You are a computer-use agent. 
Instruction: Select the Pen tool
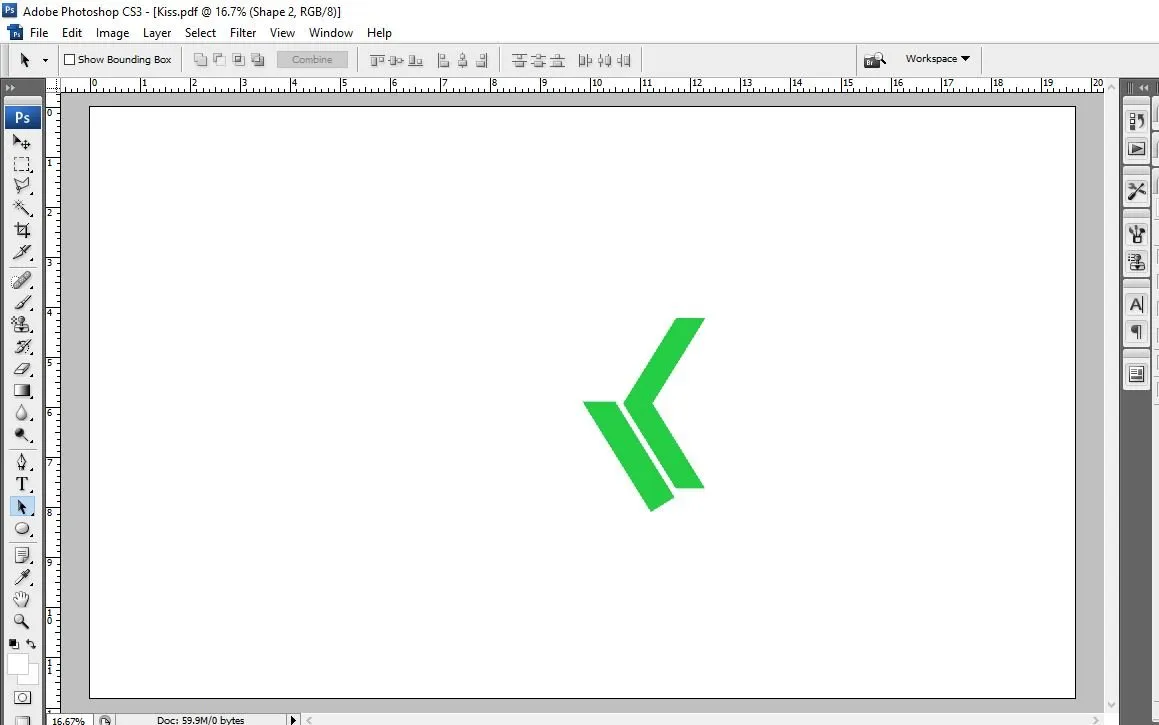pos(21,462)
